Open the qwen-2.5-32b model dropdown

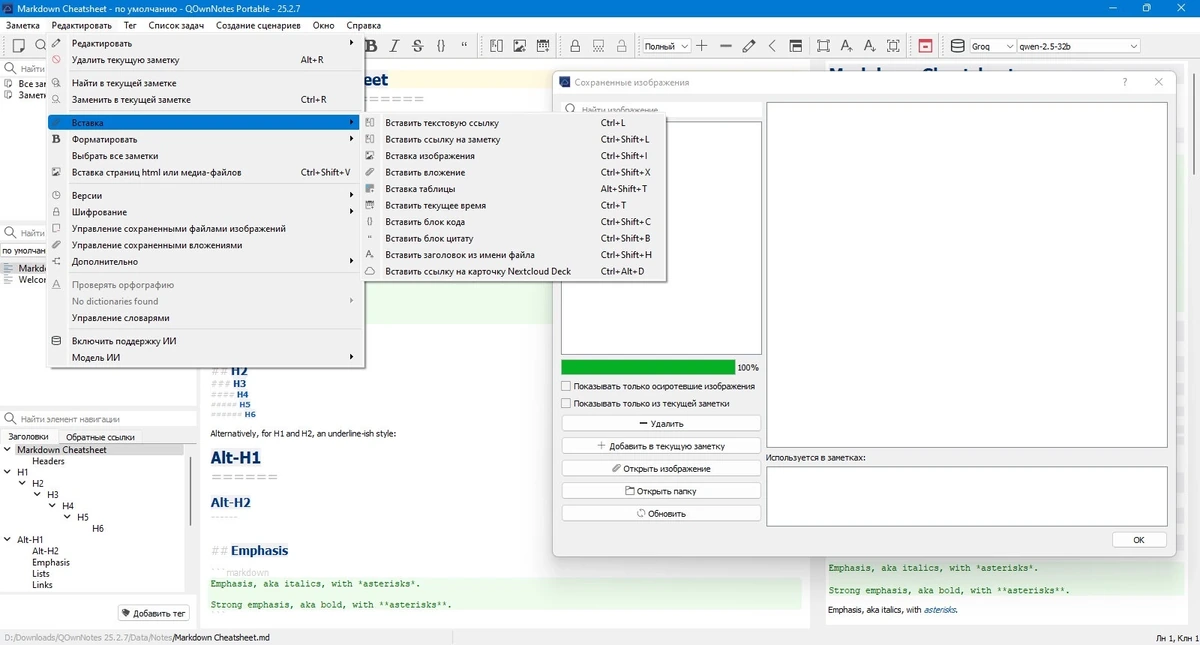tap(1078, 46)
